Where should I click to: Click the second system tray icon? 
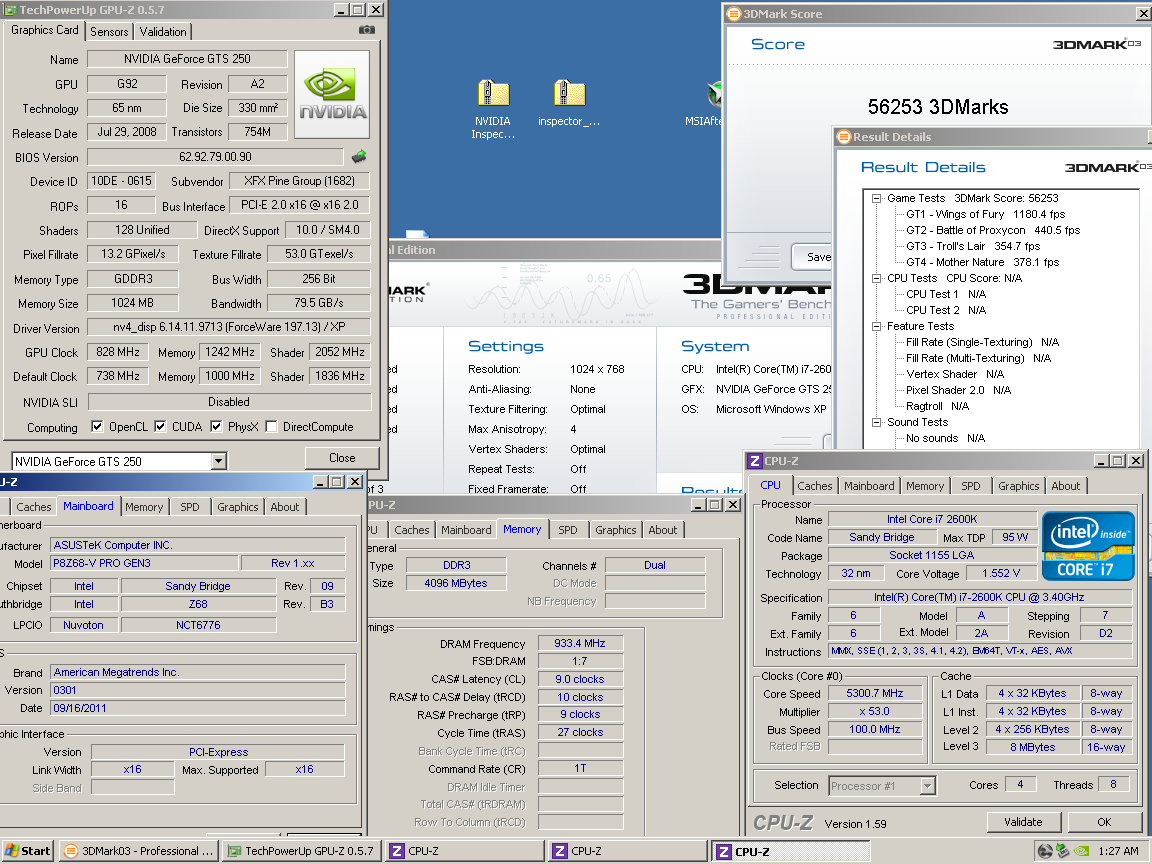pyautogui.click(x=1062, y=851)
